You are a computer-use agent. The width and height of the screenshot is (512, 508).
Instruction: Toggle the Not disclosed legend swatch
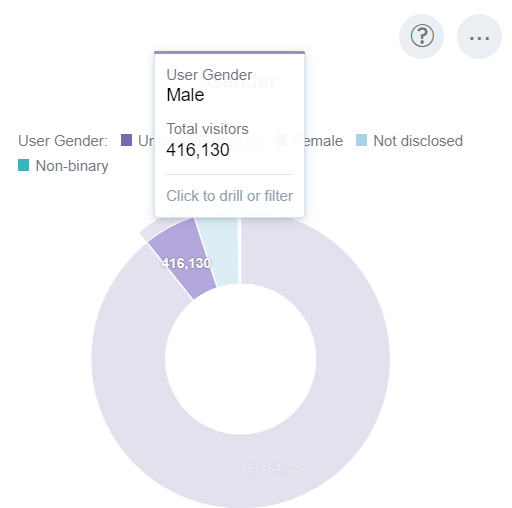[361, 140]
